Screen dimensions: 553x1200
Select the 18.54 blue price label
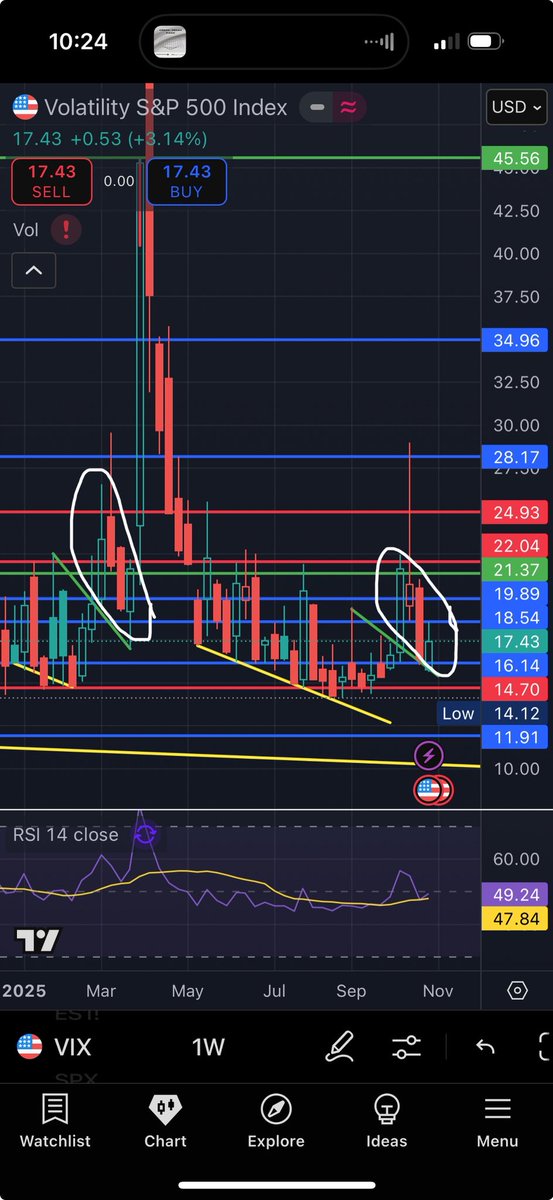[513, 618]
